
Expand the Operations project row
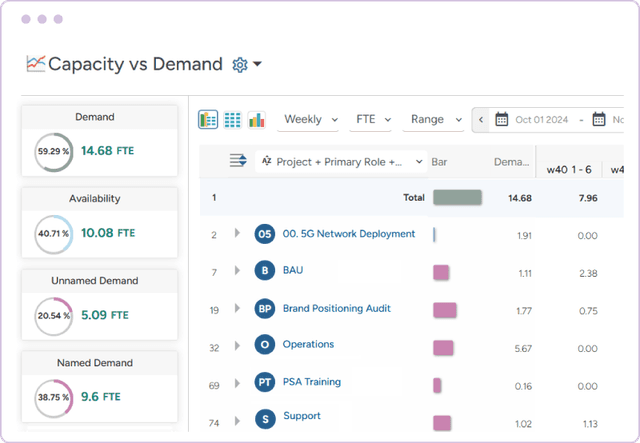[x=238, y=345]
